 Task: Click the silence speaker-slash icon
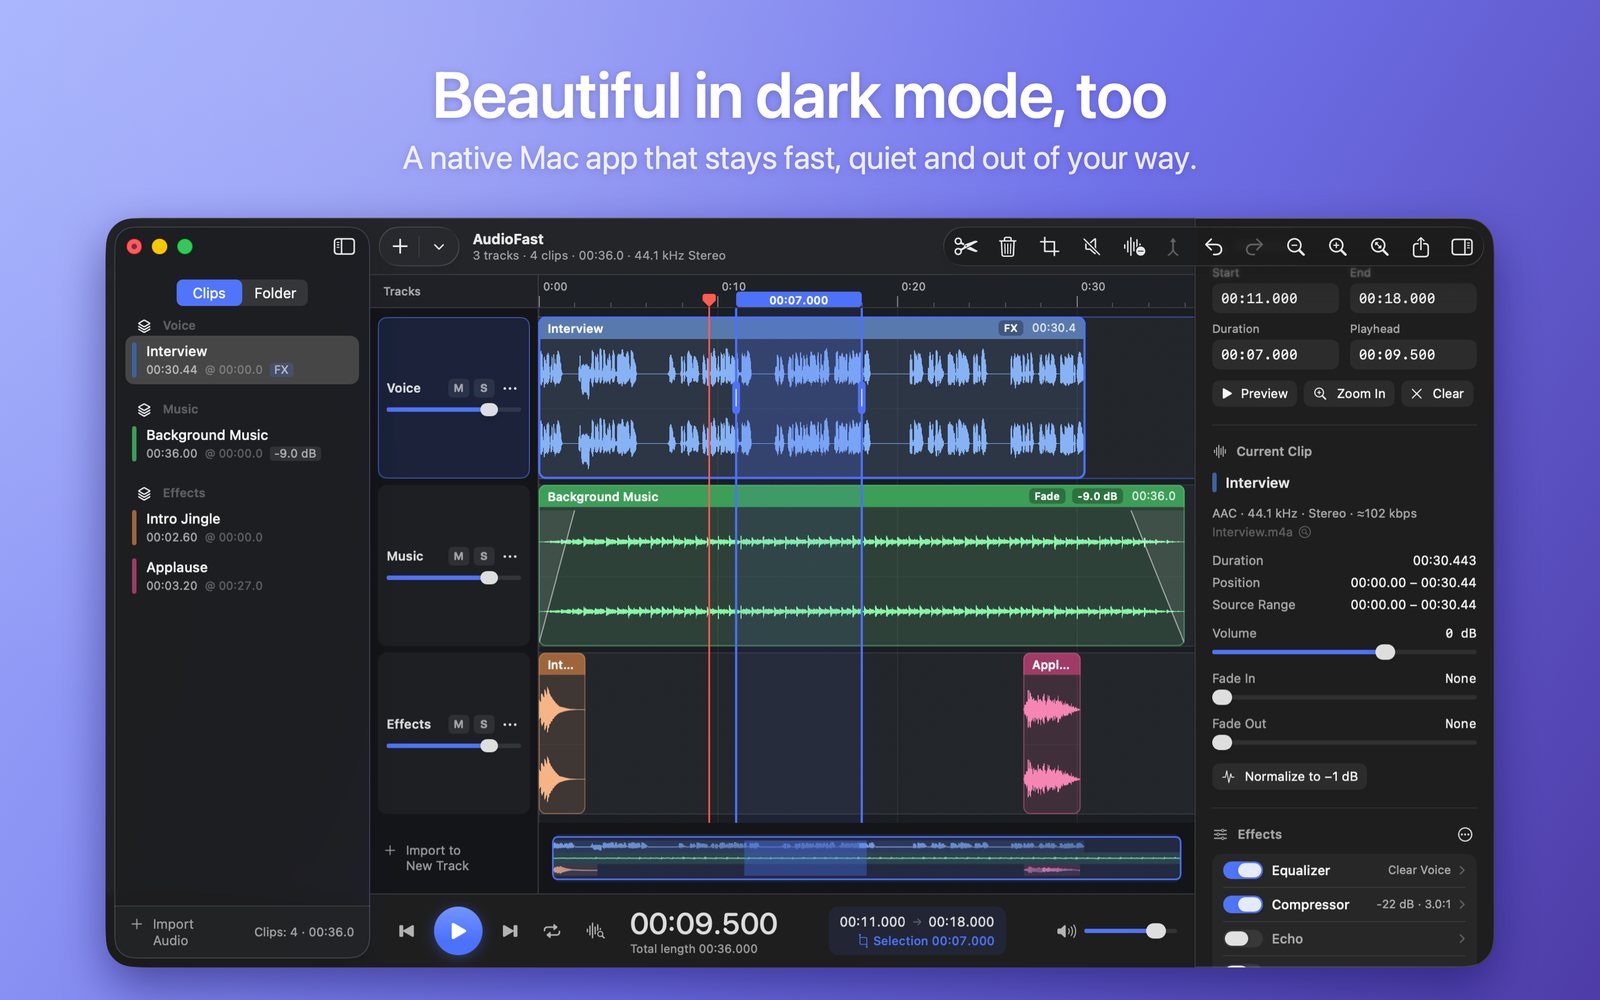[x=1091, y=247]
